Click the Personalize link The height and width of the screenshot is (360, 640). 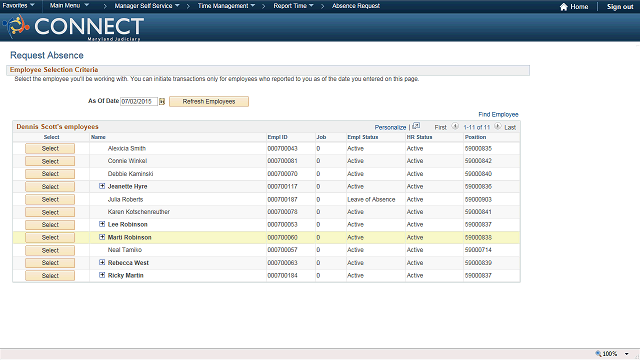tap(390, 127)
